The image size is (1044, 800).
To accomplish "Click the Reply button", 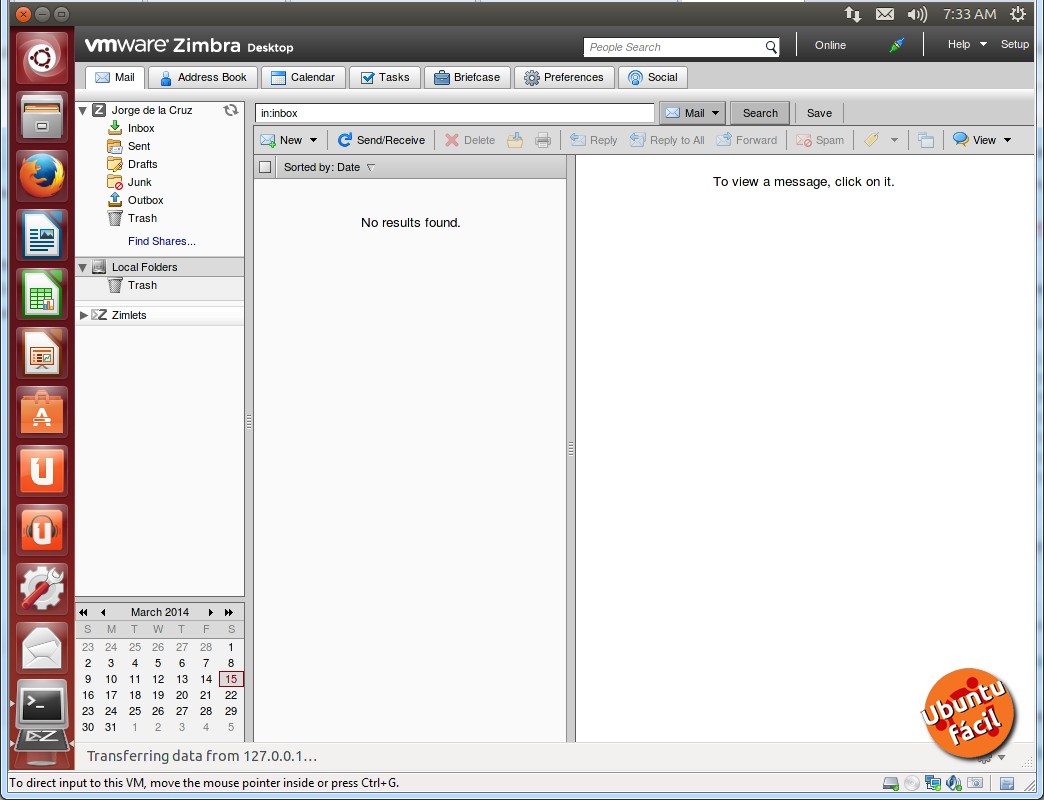I will 594,140.
